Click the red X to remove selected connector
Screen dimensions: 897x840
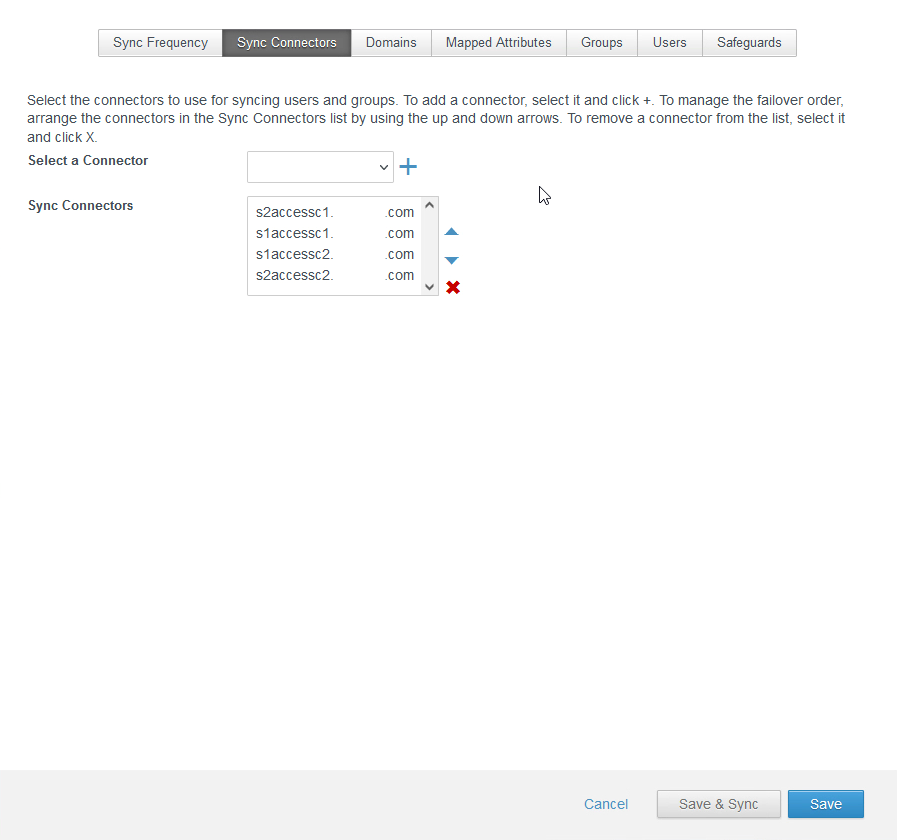[452, 287]
